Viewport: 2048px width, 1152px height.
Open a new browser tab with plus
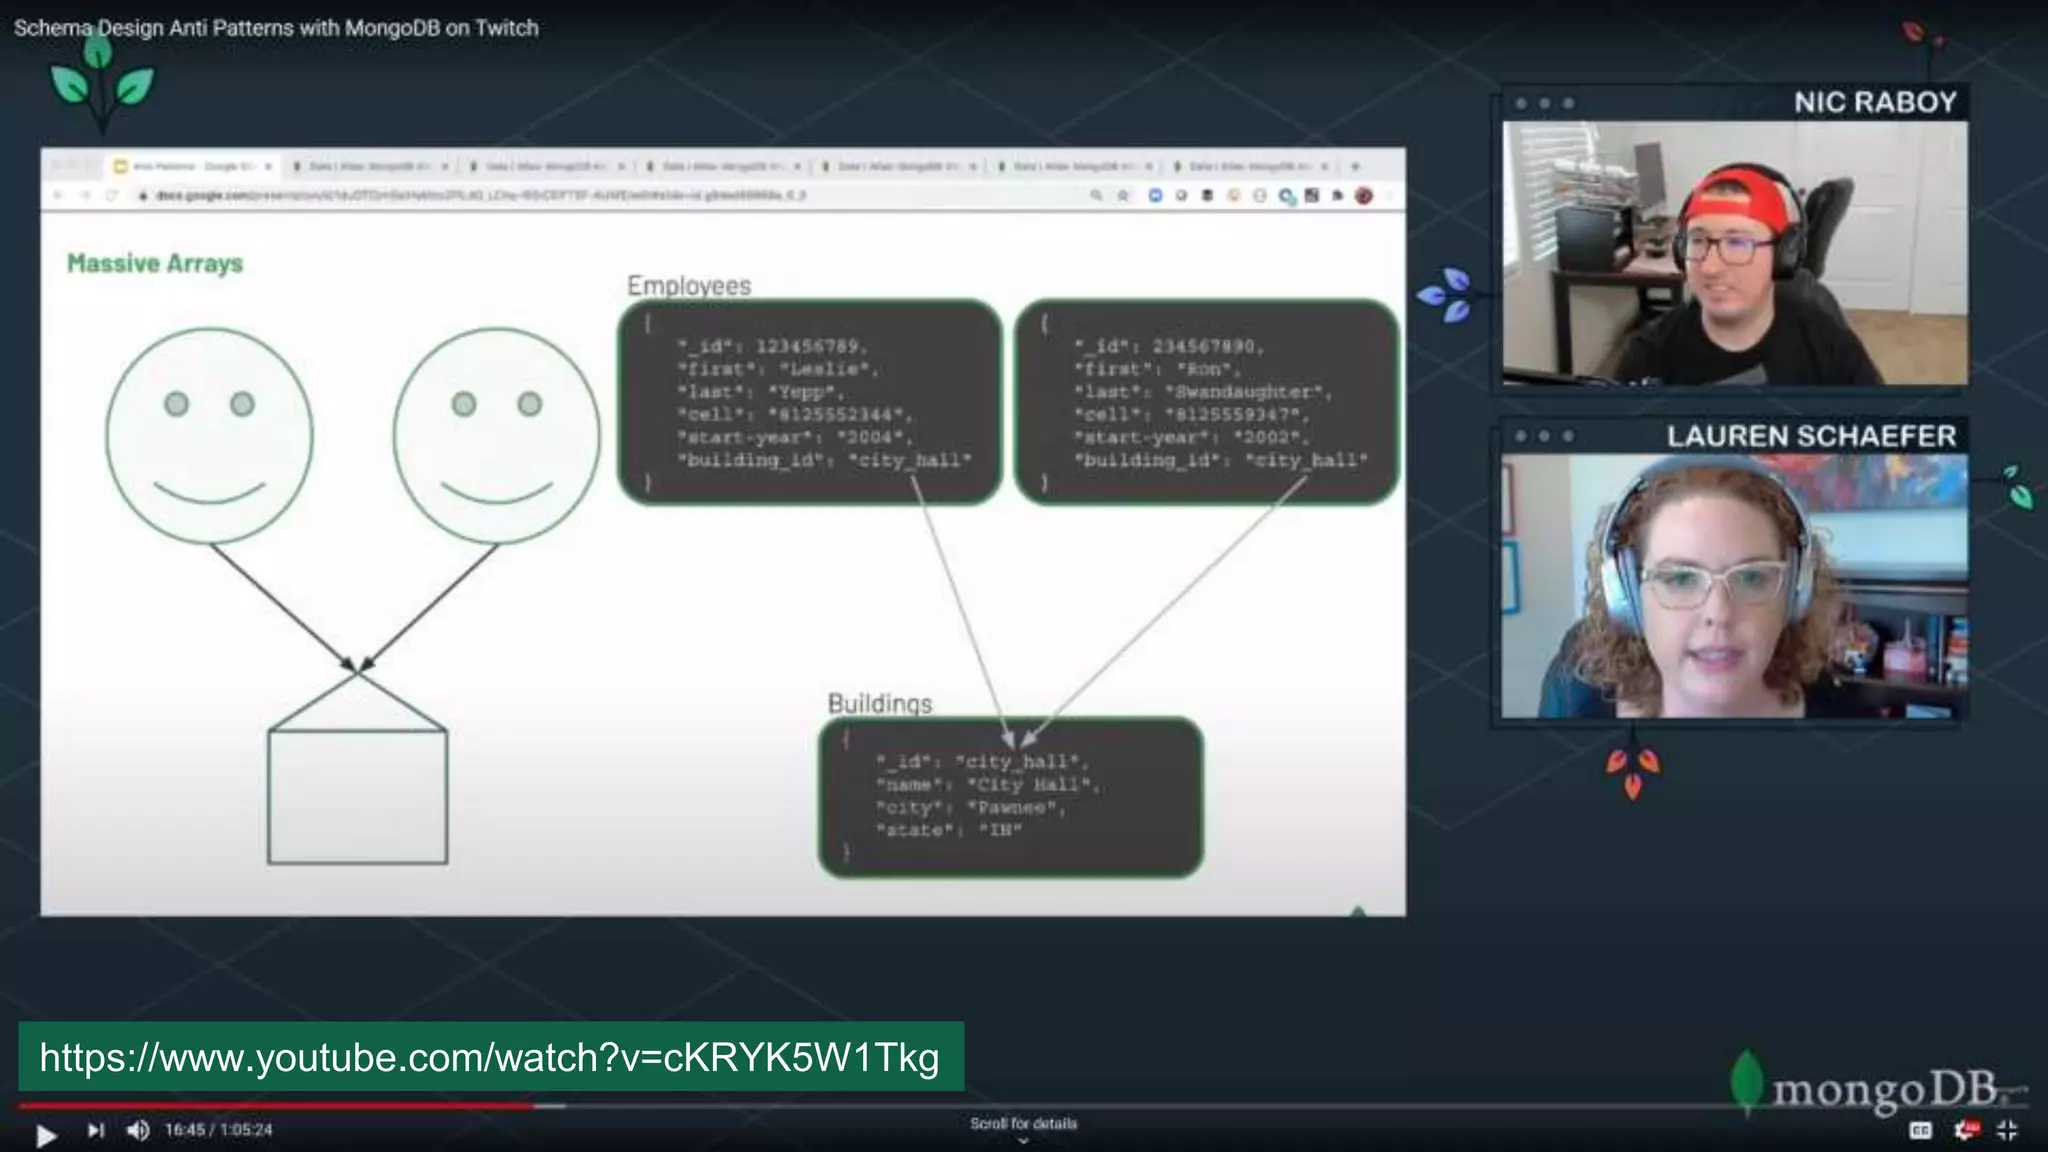[x=1355, y=166]
